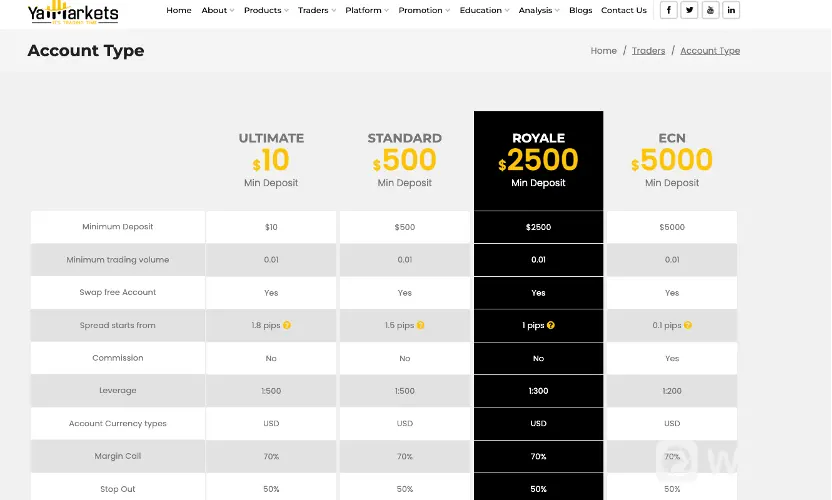Open the YouTube social icon
Viewport: 832px width, 500px height.
[710, 10]
